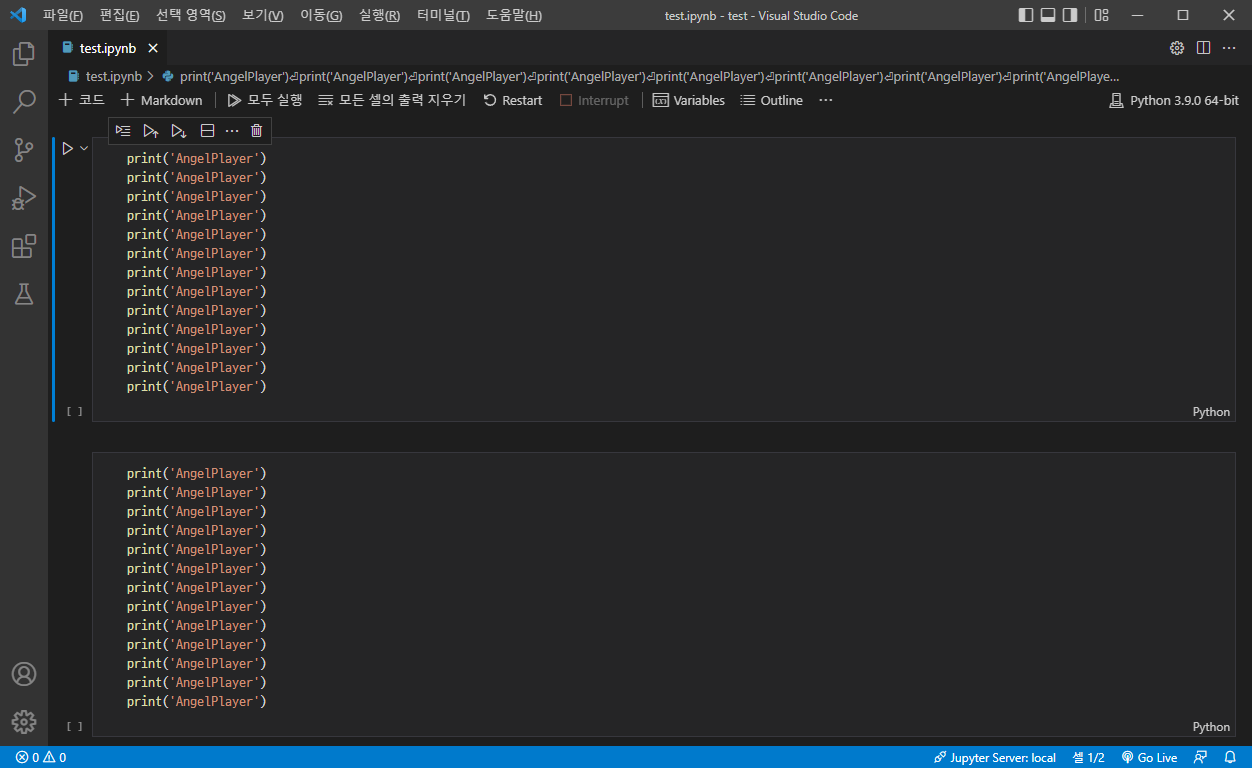Open the 도움말(H) menu

pos(514,15)
